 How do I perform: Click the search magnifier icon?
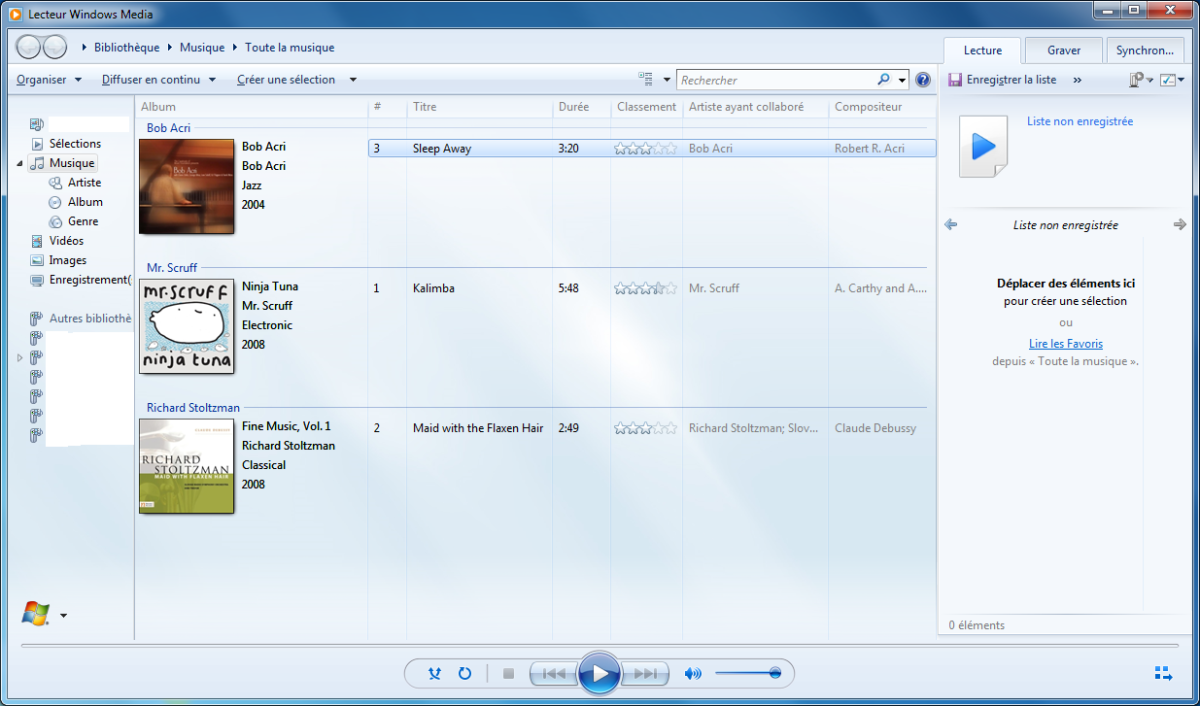tap(884, 80)
